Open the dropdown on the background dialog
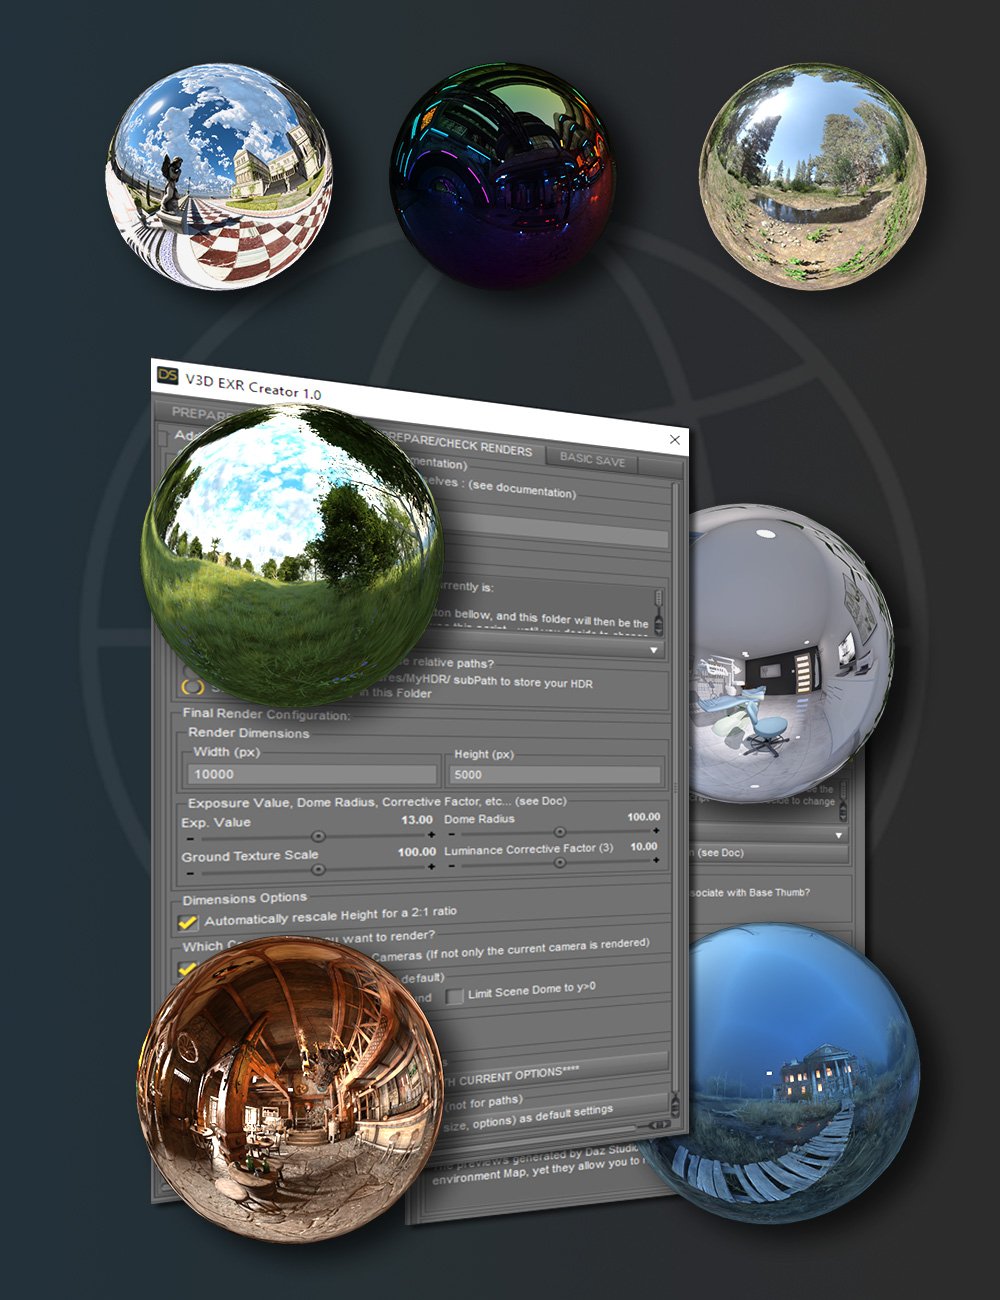Viewport: 1000px width, 1300px height. tap(838, 835)
